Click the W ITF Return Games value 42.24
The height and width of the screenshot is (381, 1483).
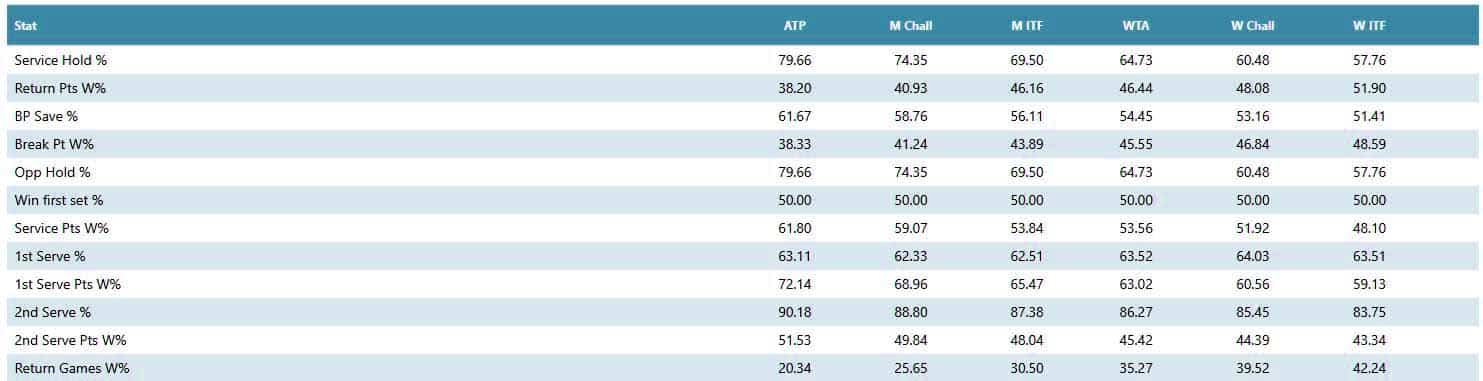pos(1369,368)
